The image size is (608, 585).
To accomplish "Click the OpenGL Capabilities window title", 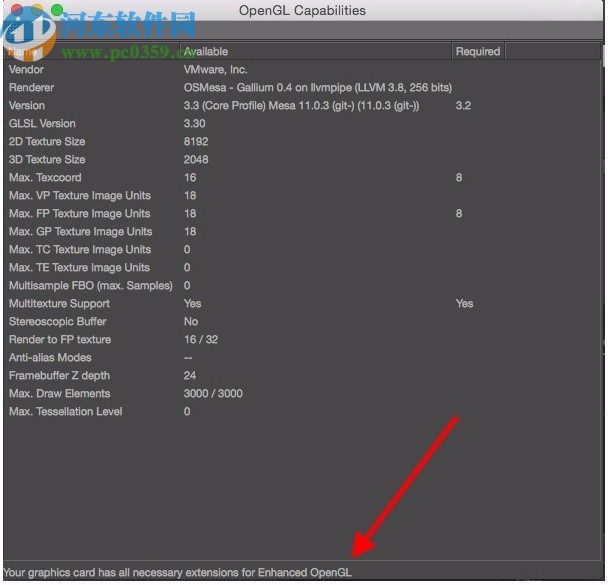I will pos(302,10).
